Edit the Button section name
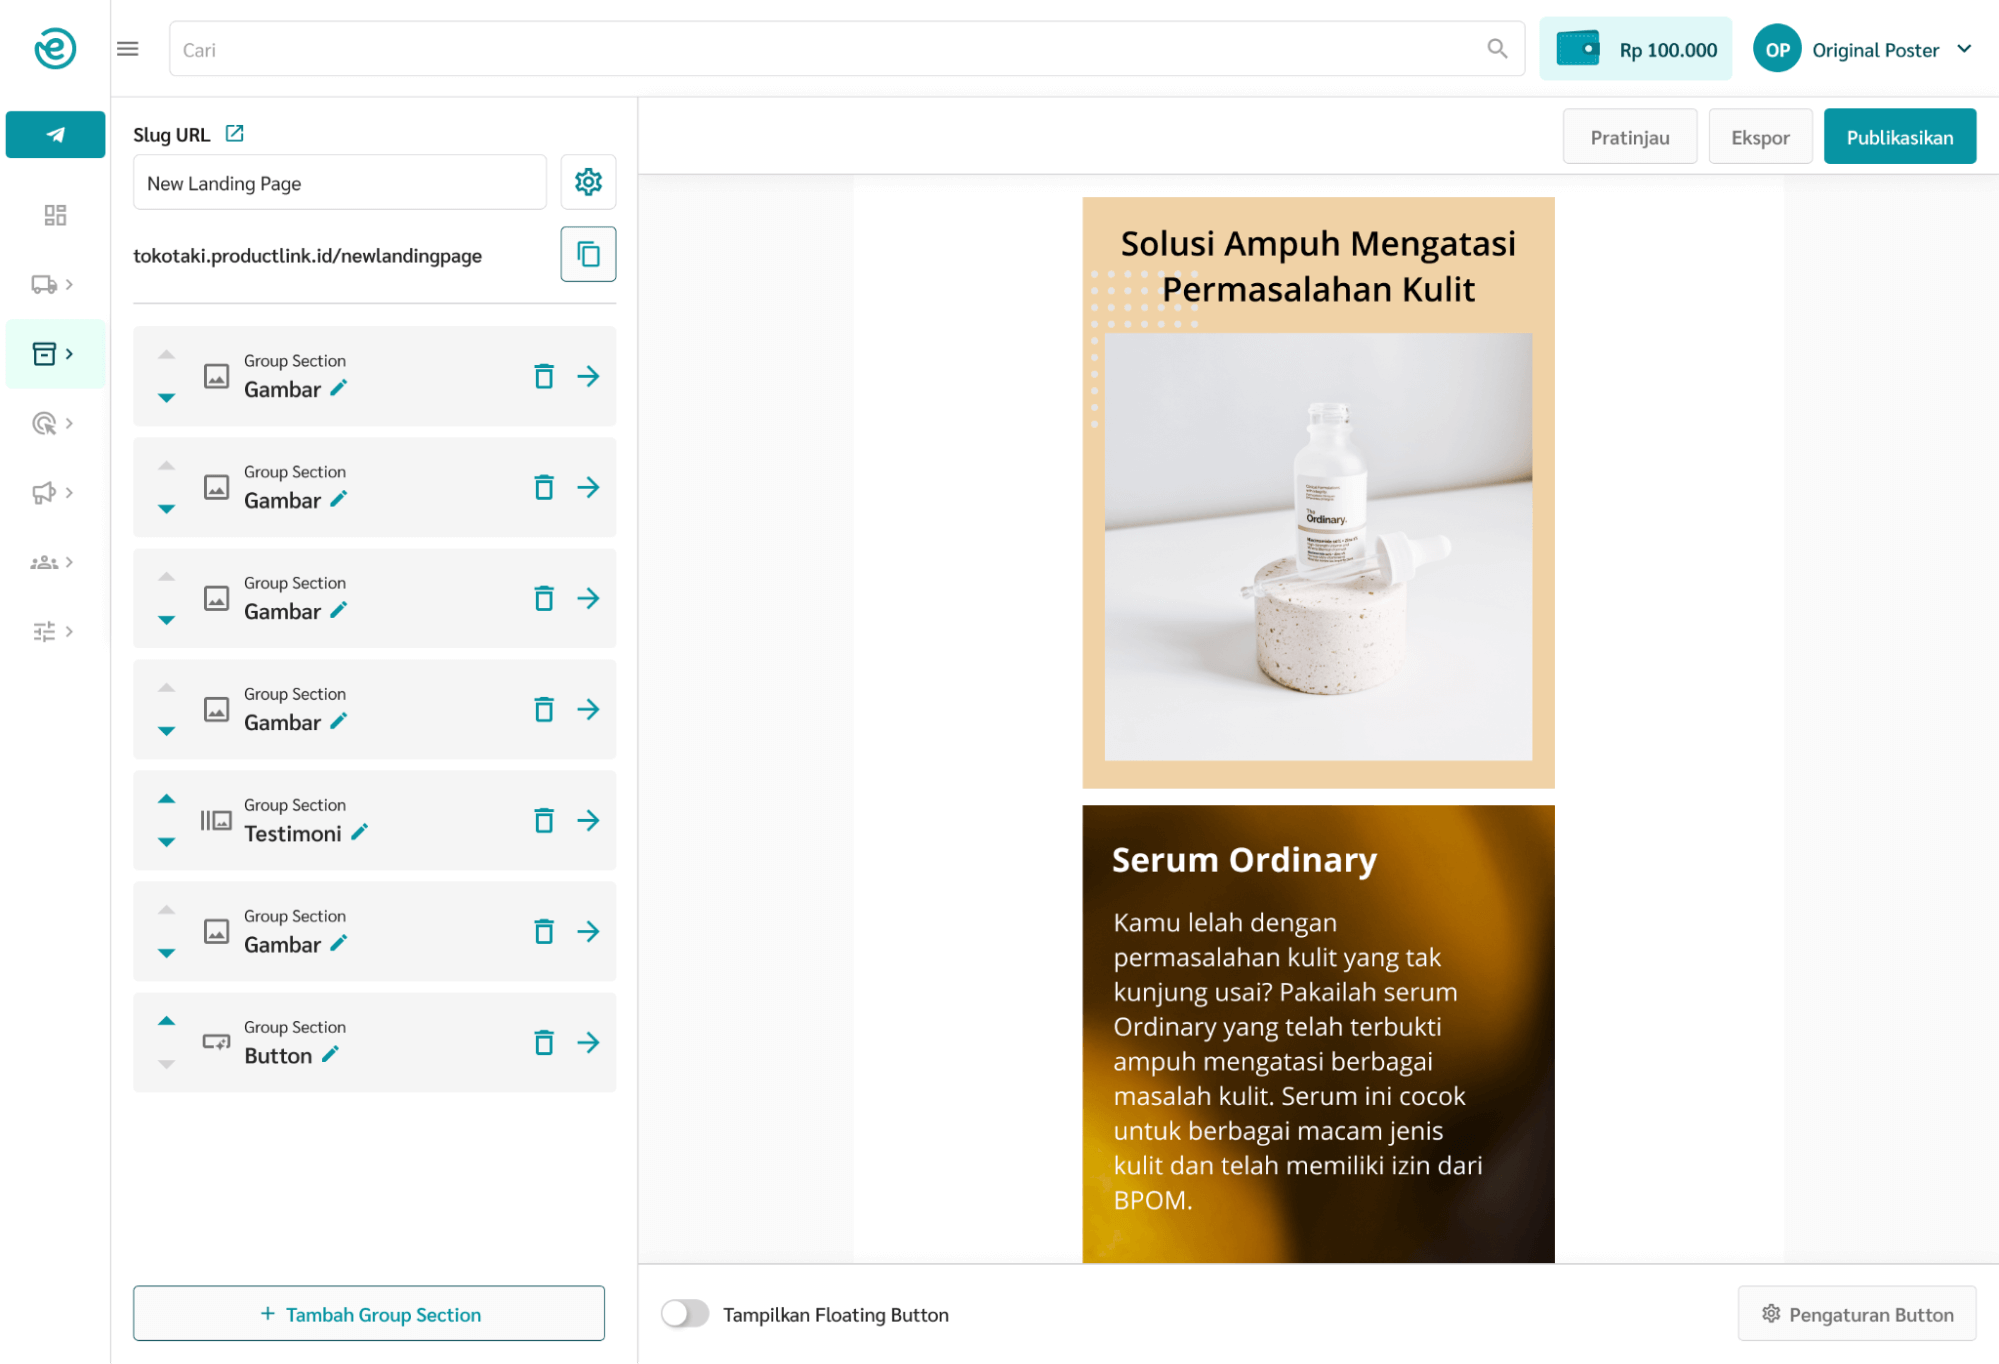The height and width of the screenshot is (1364, 1999). pyautogui.click(x=331, y=1054)
